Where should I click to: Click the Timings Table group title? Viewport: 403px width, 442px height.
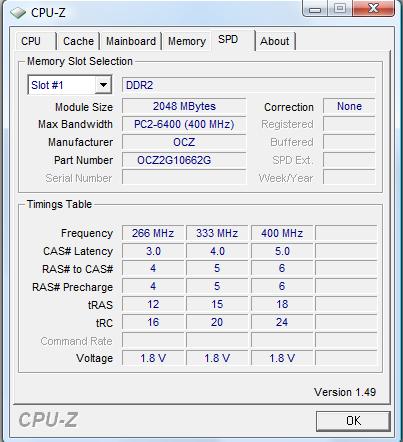click(59, 204)
